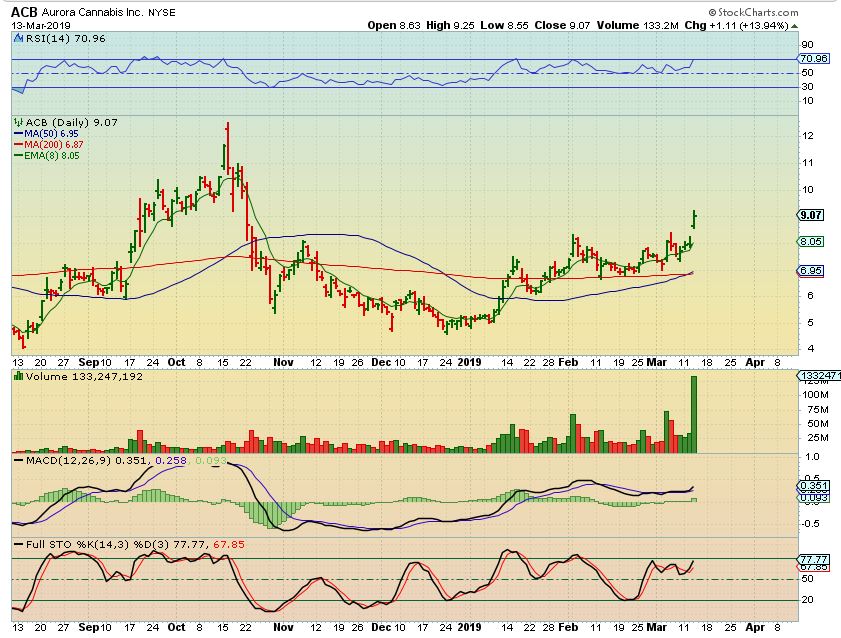Screen dimensions: 841x638
Task: Click the 77.77 stochastic tag on right axis
Action: point(814,559)
